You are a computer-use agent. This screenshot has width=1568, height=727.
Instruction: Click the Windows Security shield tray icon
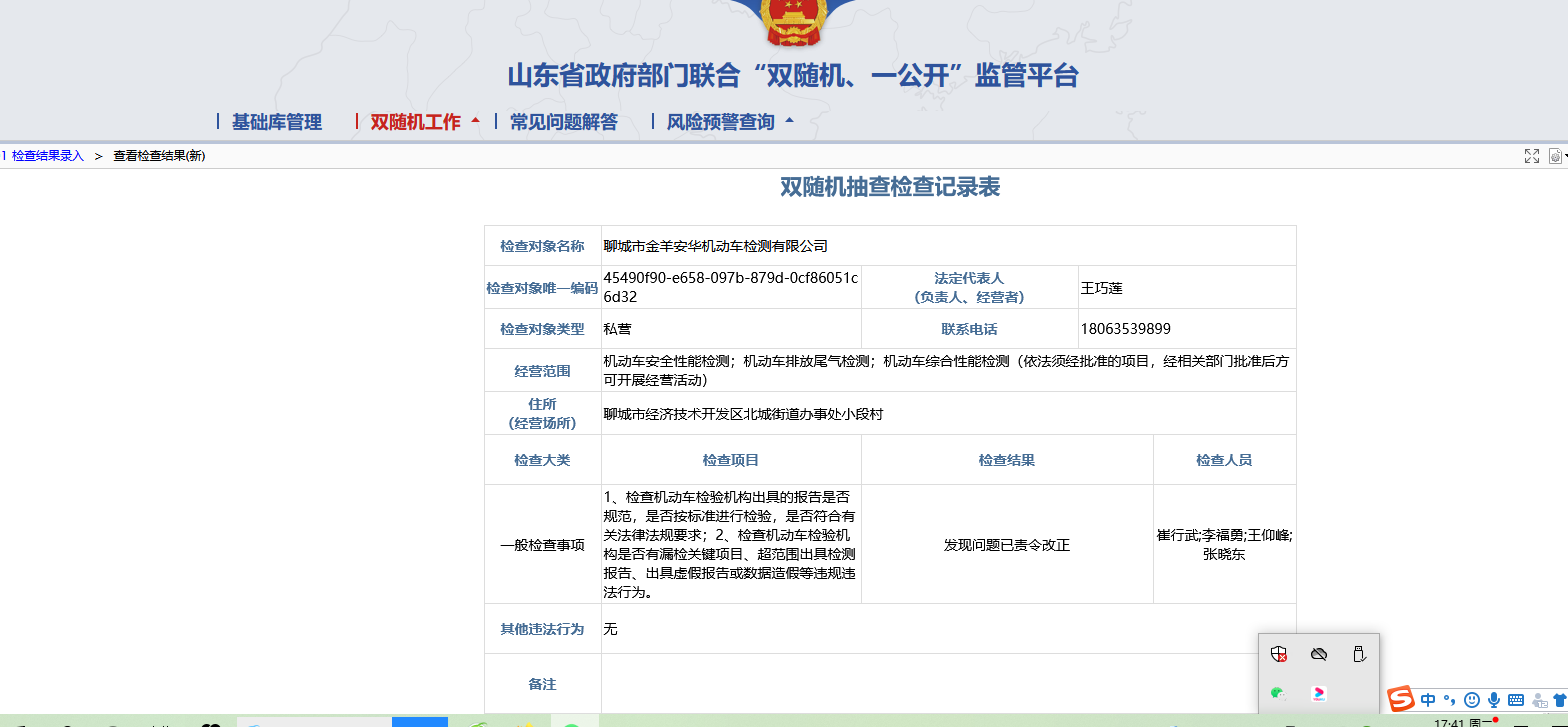click(x=1278, y=654)
